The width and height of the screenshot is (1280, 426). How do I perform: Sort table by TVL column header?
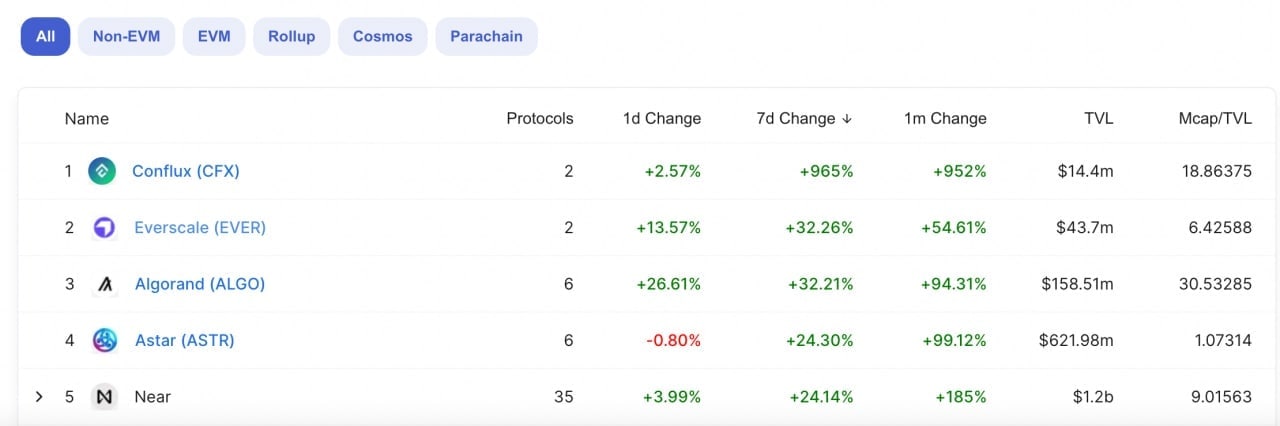[1098, 118]
